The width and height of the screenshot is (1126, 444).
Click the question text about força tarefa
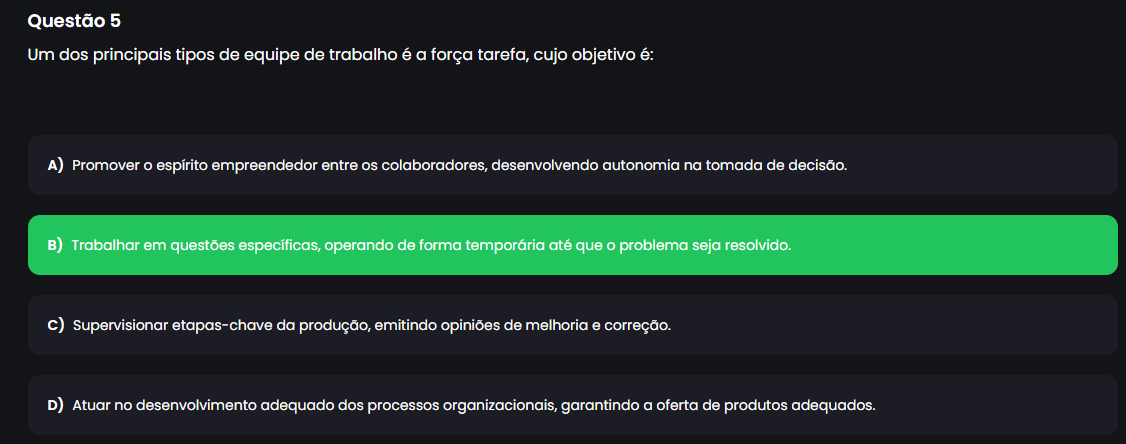tap(340, 54)
